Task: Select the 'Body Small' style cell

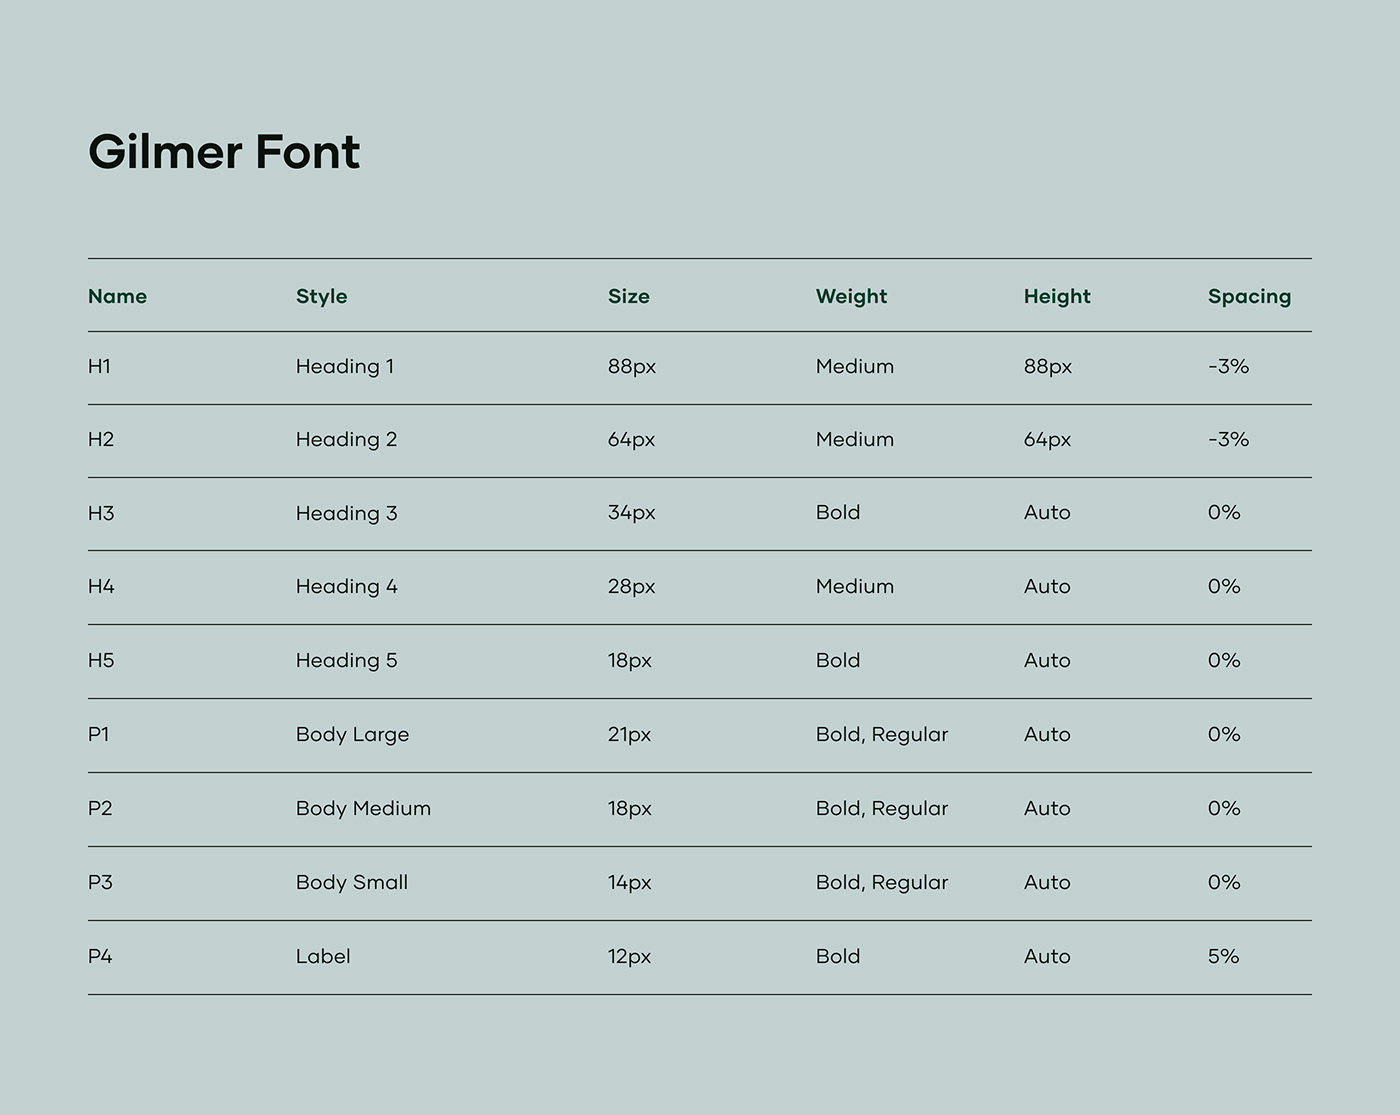Action: click(352, 882)
